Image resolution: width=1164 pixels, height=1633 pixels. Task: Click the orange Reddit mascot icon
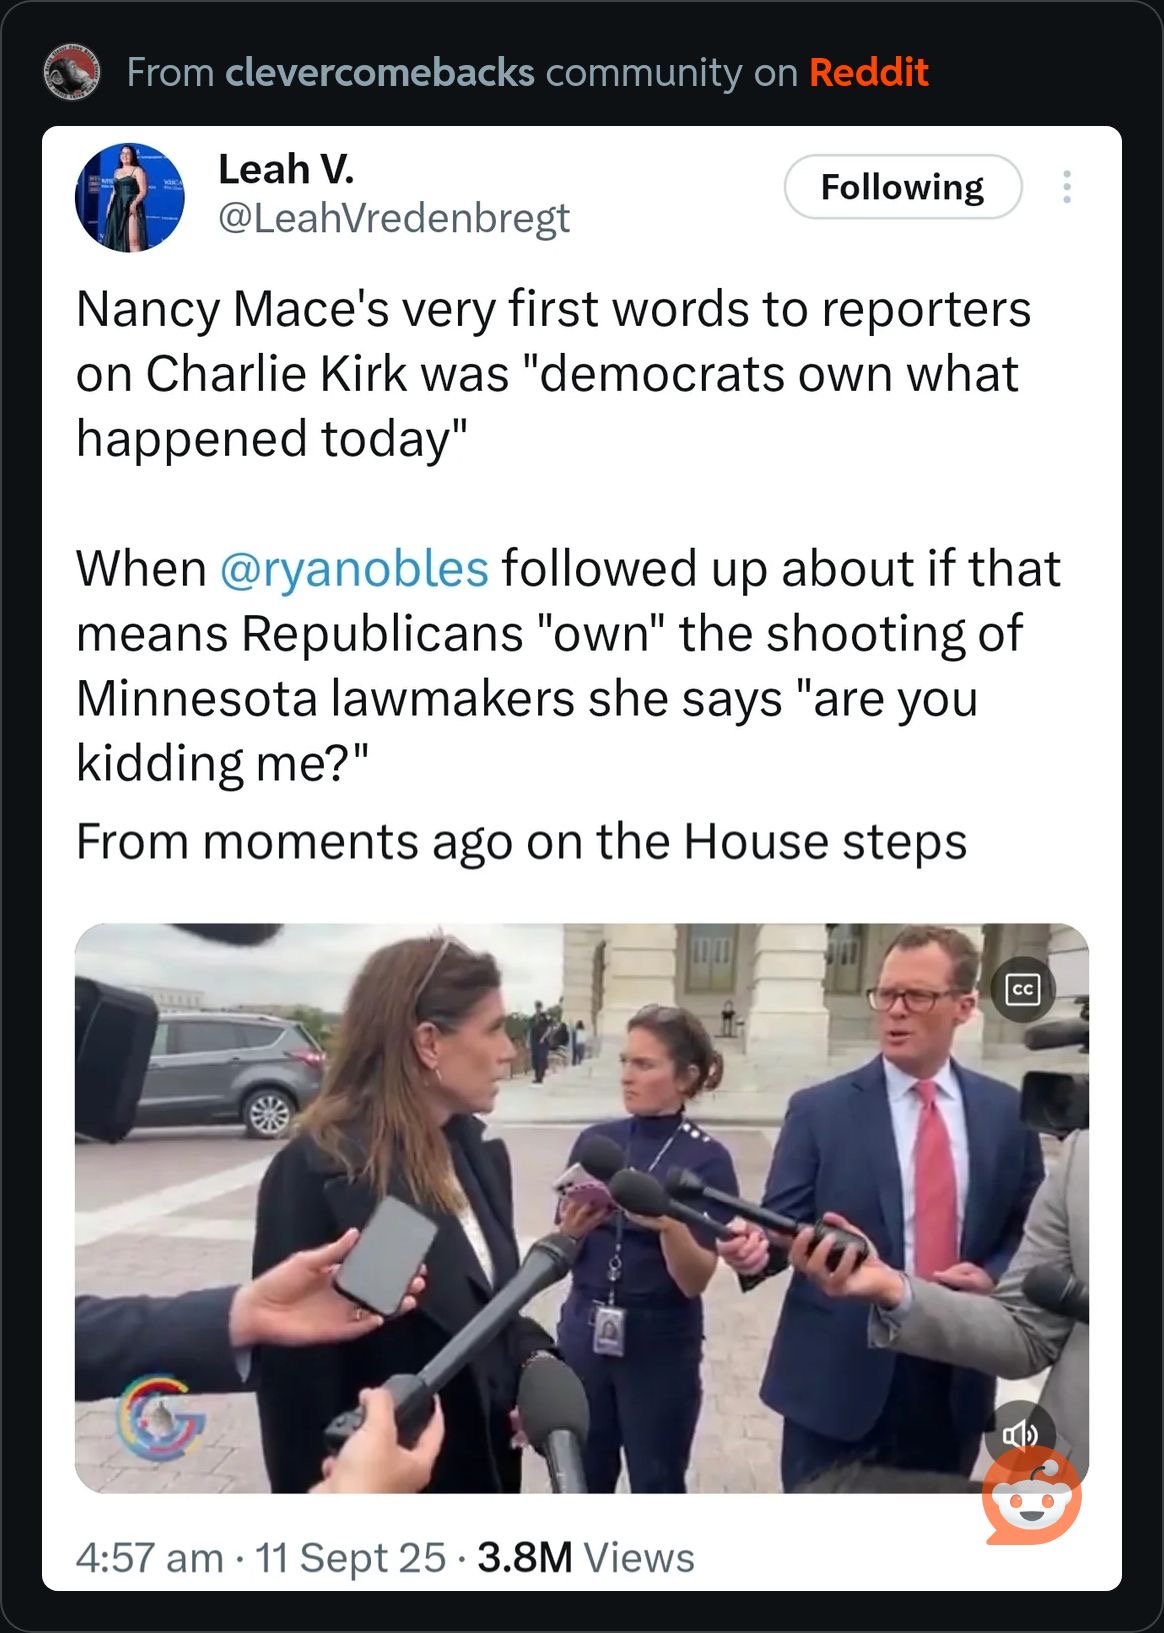(1032, 1497)
